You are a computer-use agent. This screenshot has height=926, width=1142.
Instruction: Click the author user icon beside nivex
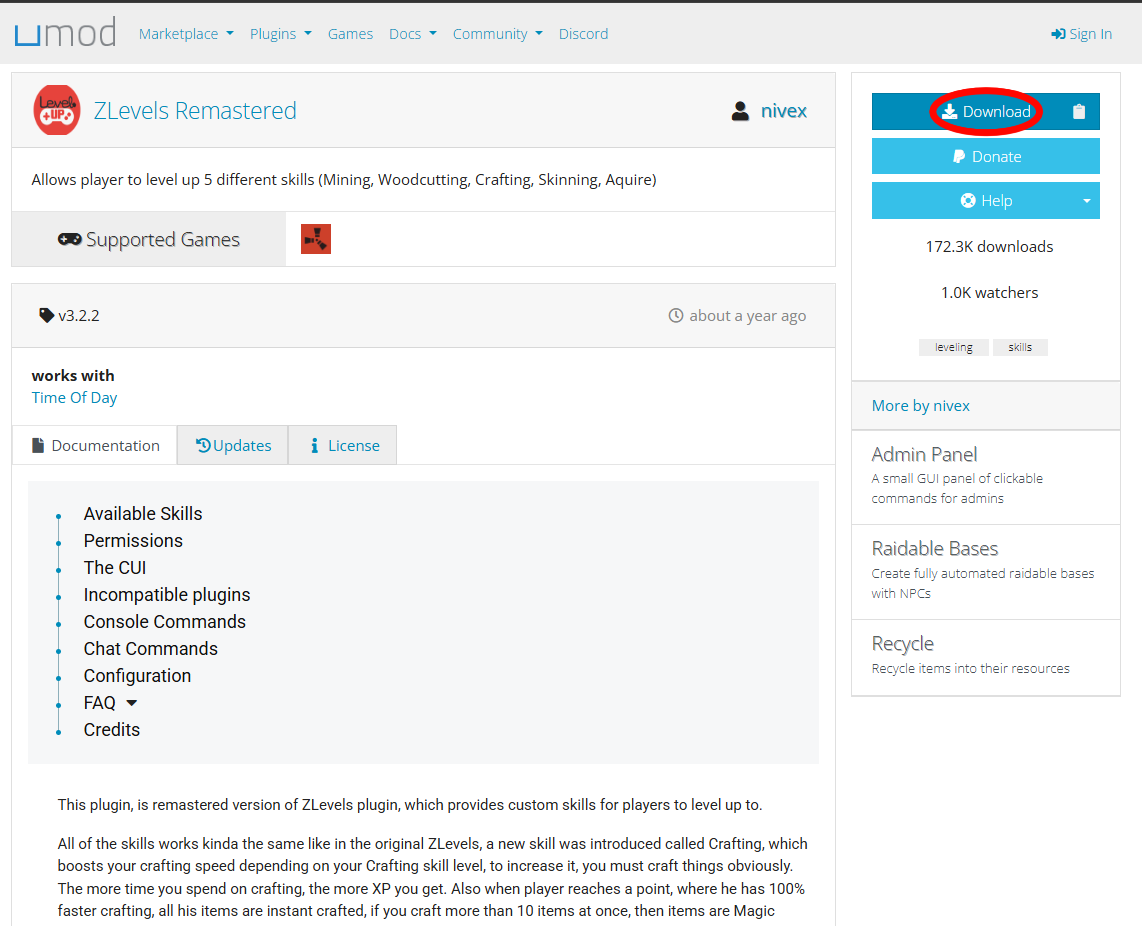coord(740,111)
